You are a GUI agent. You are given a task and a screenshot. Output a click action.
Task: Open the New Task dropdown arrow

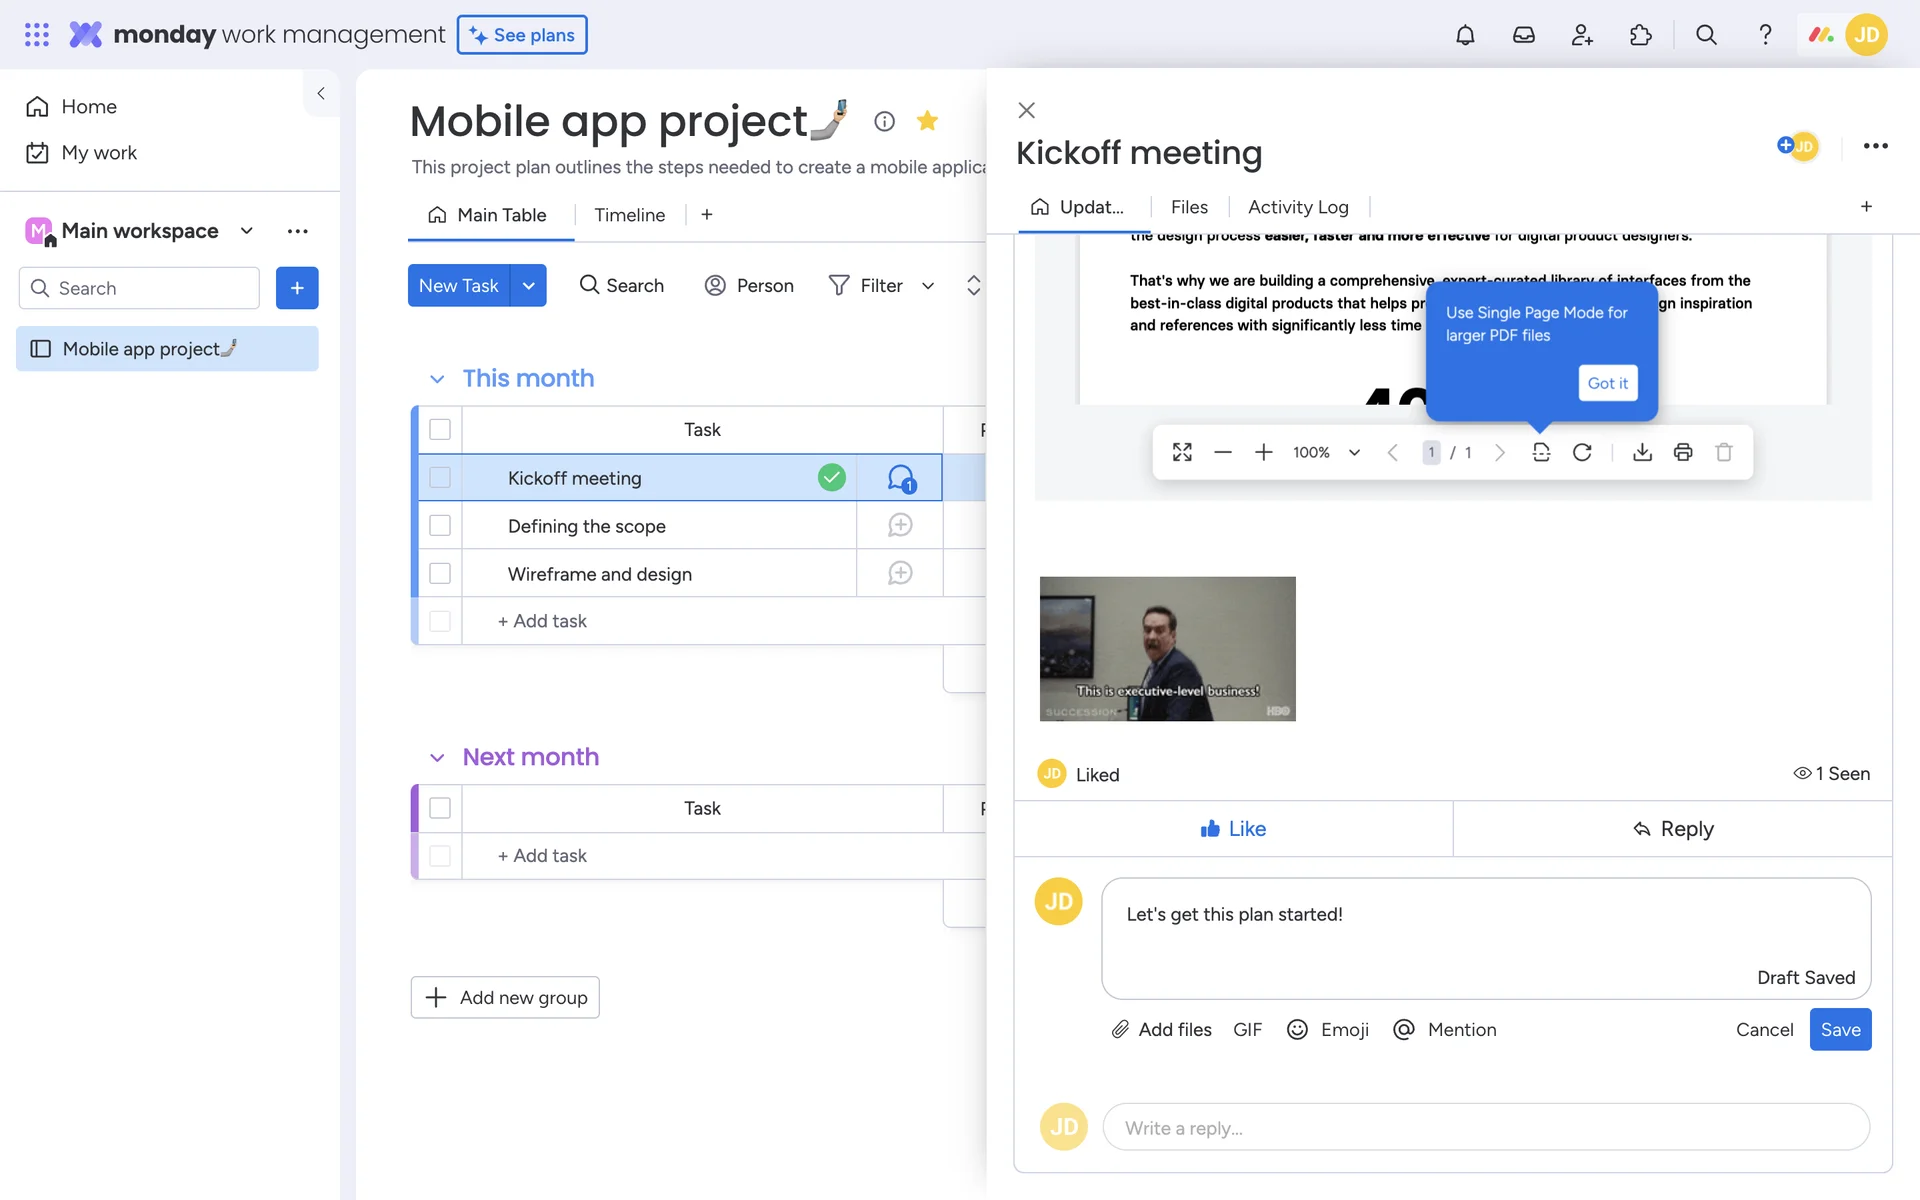click(x=529, y=286)
